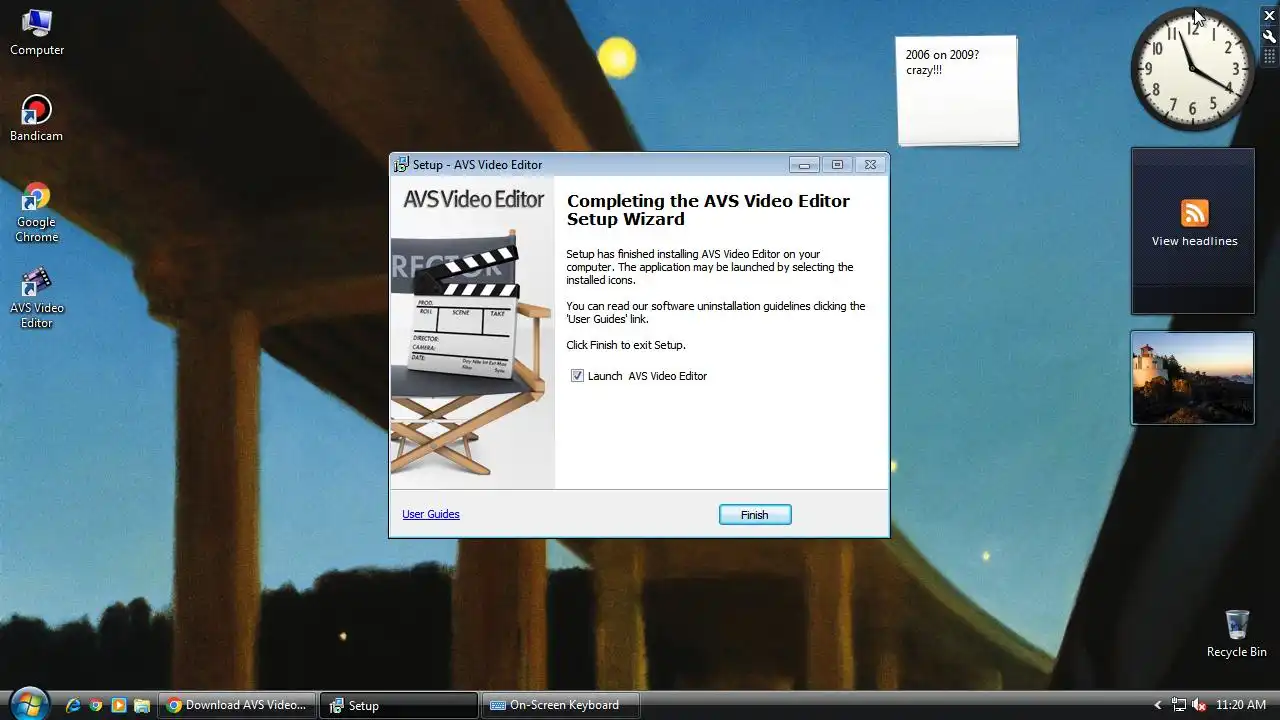The width and height of the screenshot is (1280, 720).
Task: Open the Recycle Bin on the desktop
Action: [1236, 634]
